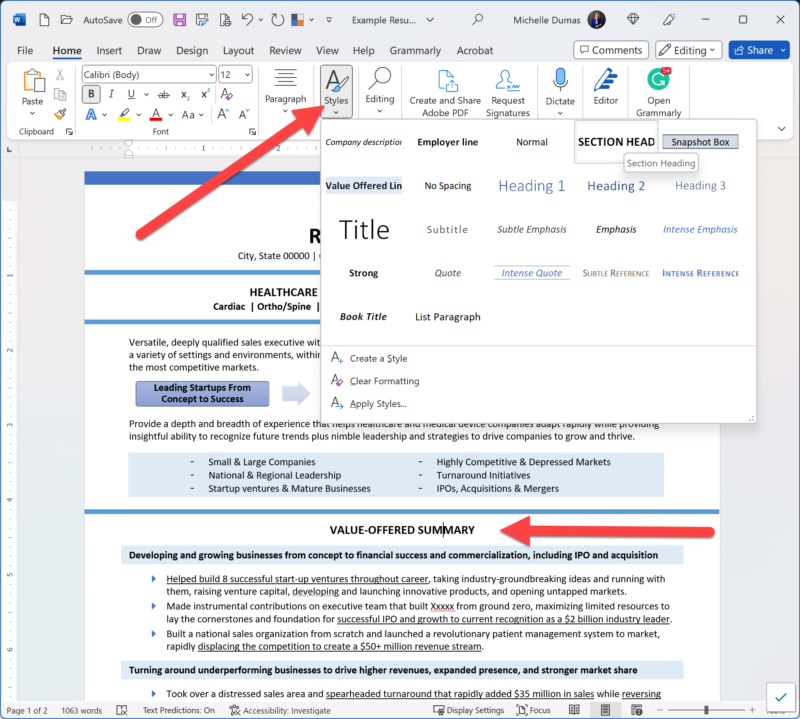Screen dimensions: 800x719
Task: Apply italic formatting
Action: coord(111,94)
